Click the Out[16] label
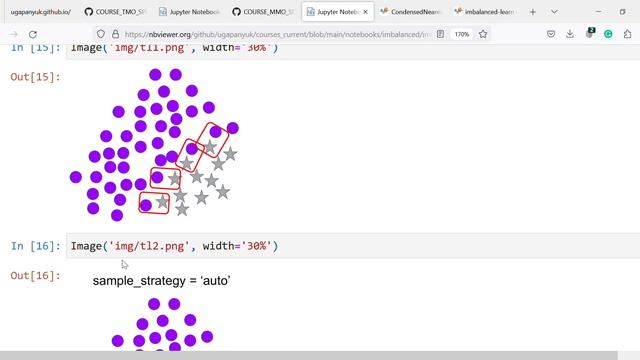640x360 pixels. coord(36,276)
